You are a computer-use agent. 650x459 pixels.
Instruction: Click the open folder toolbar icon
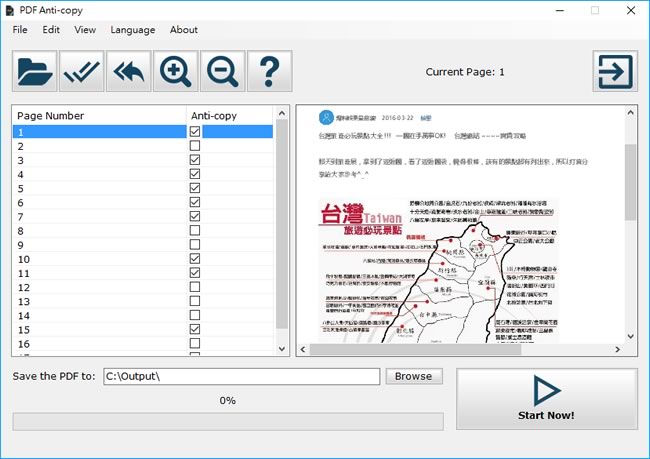click(x=35, y=71)
